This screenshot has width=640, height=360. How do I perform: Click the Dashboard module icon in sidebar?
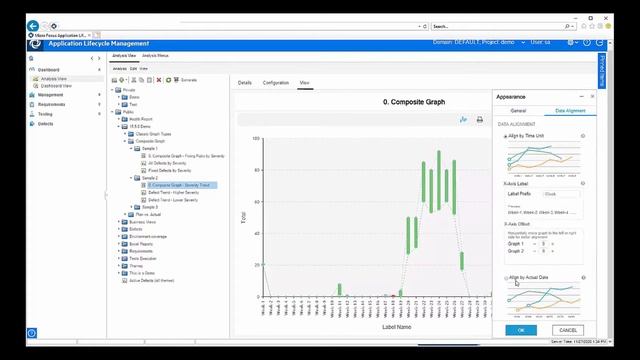32,70
